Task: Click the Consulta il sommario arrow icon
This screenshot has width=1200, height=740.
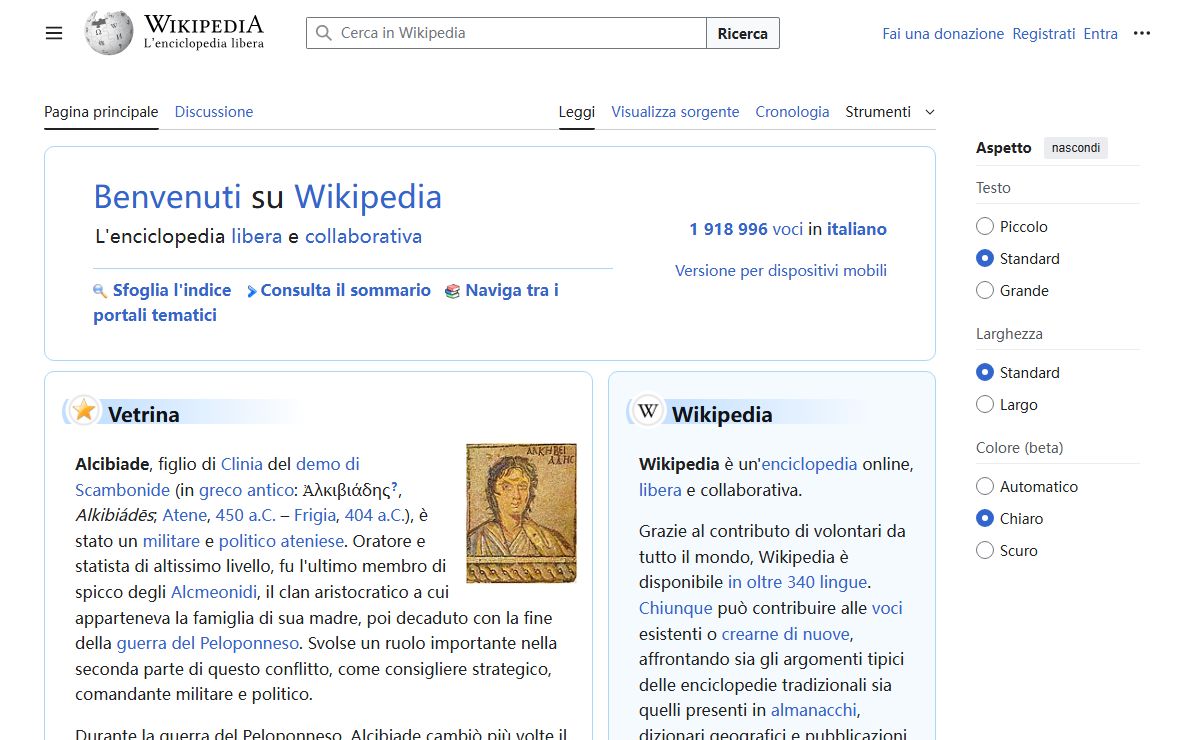Action: tap(252, 291)
